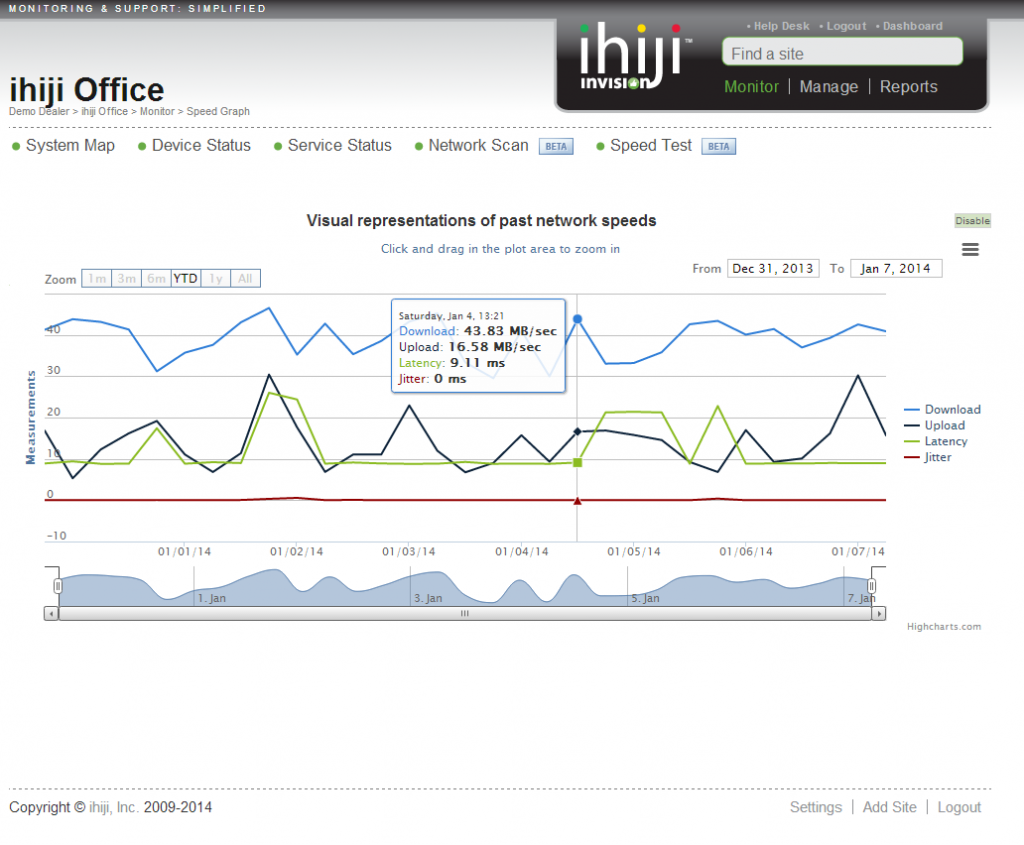
Task: Click ihiji, Inc. copyright link
Action: pyautogui.click(x=114, y=808)
